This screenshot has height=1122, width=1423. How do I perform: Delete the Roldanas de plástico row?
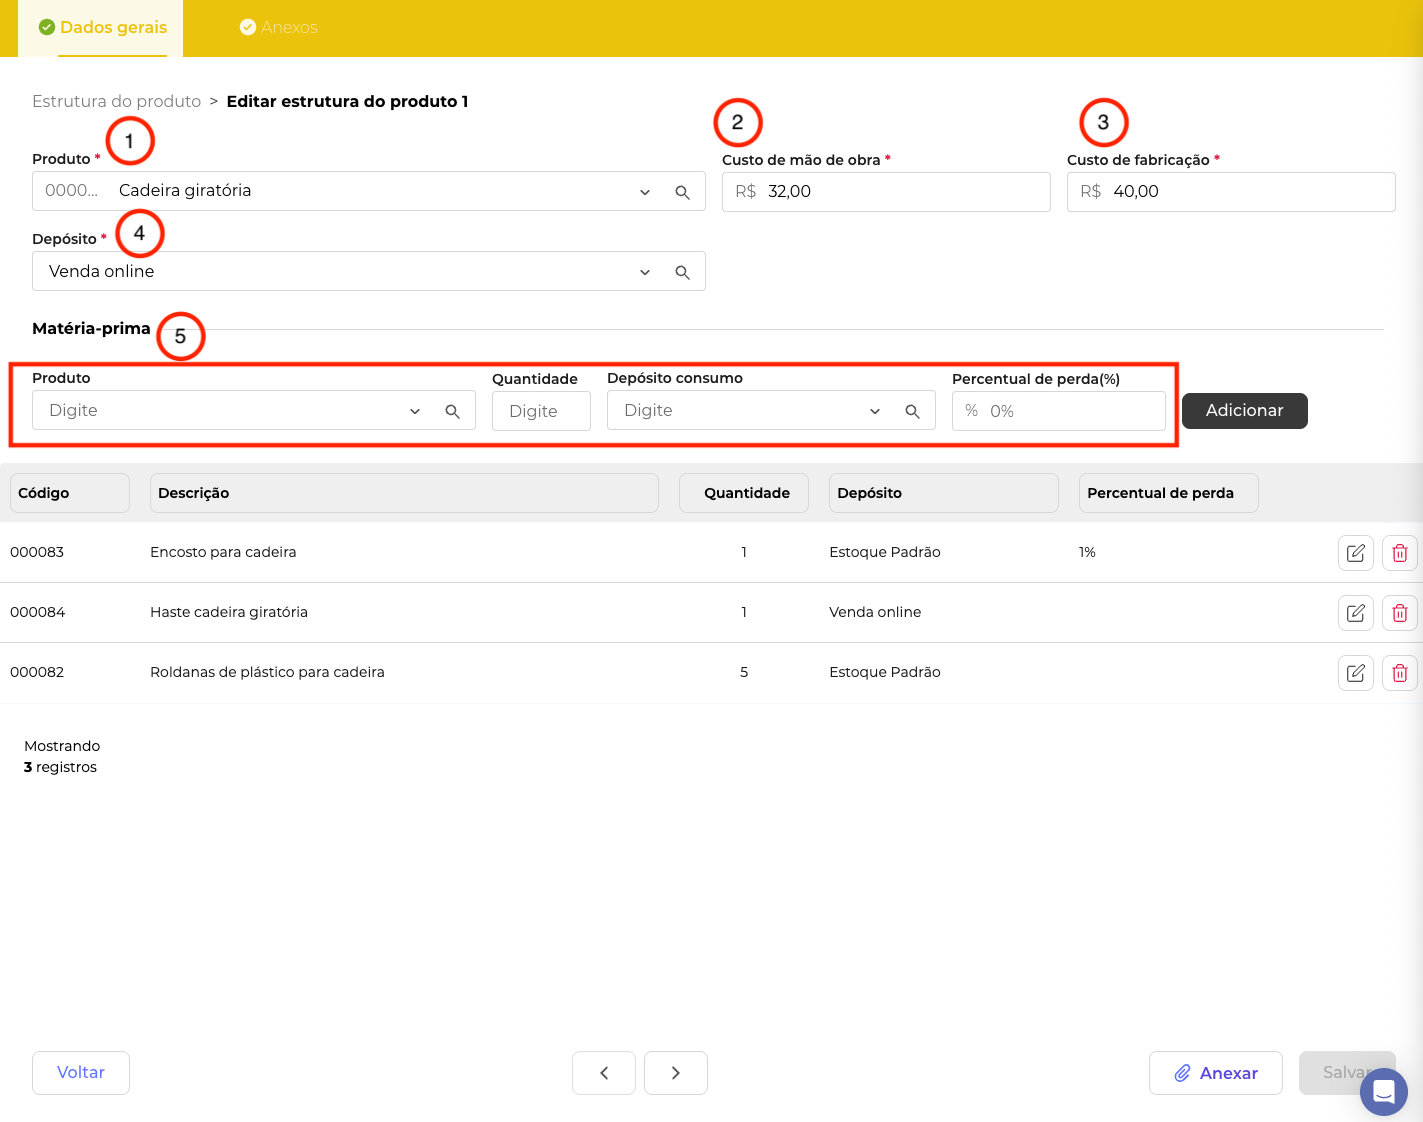tap(1399, 673)
